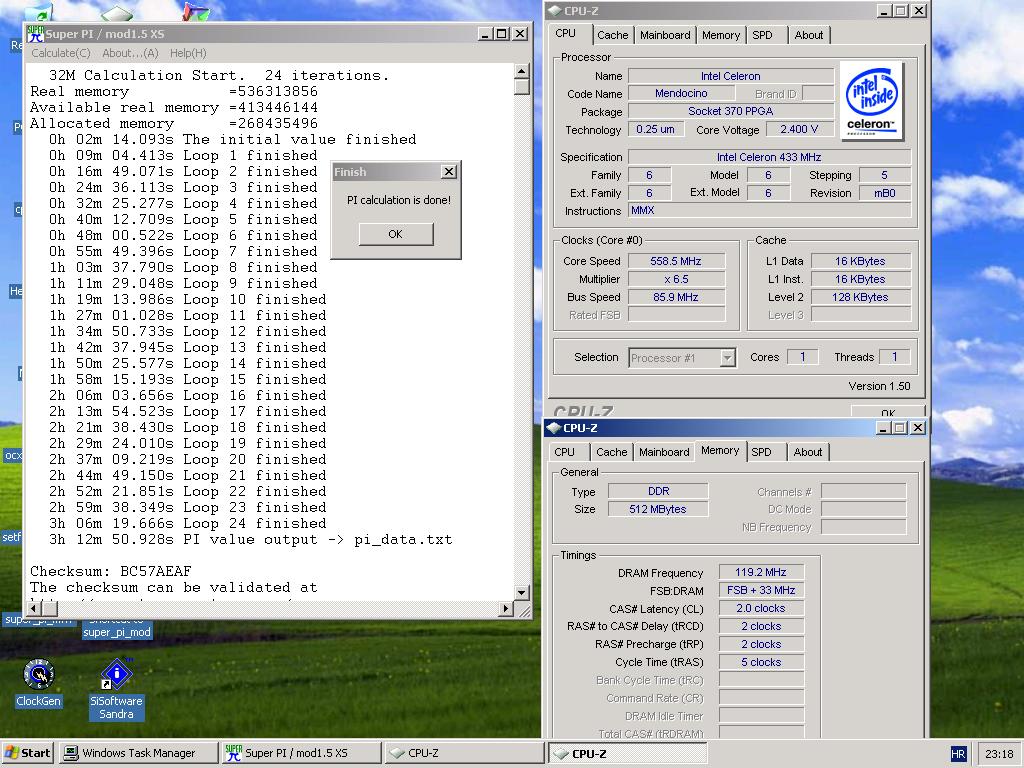Open the Calculate(C) menu
This screenshot has width=1024, height=768.
pyautogui.click(x=61, y=53)
